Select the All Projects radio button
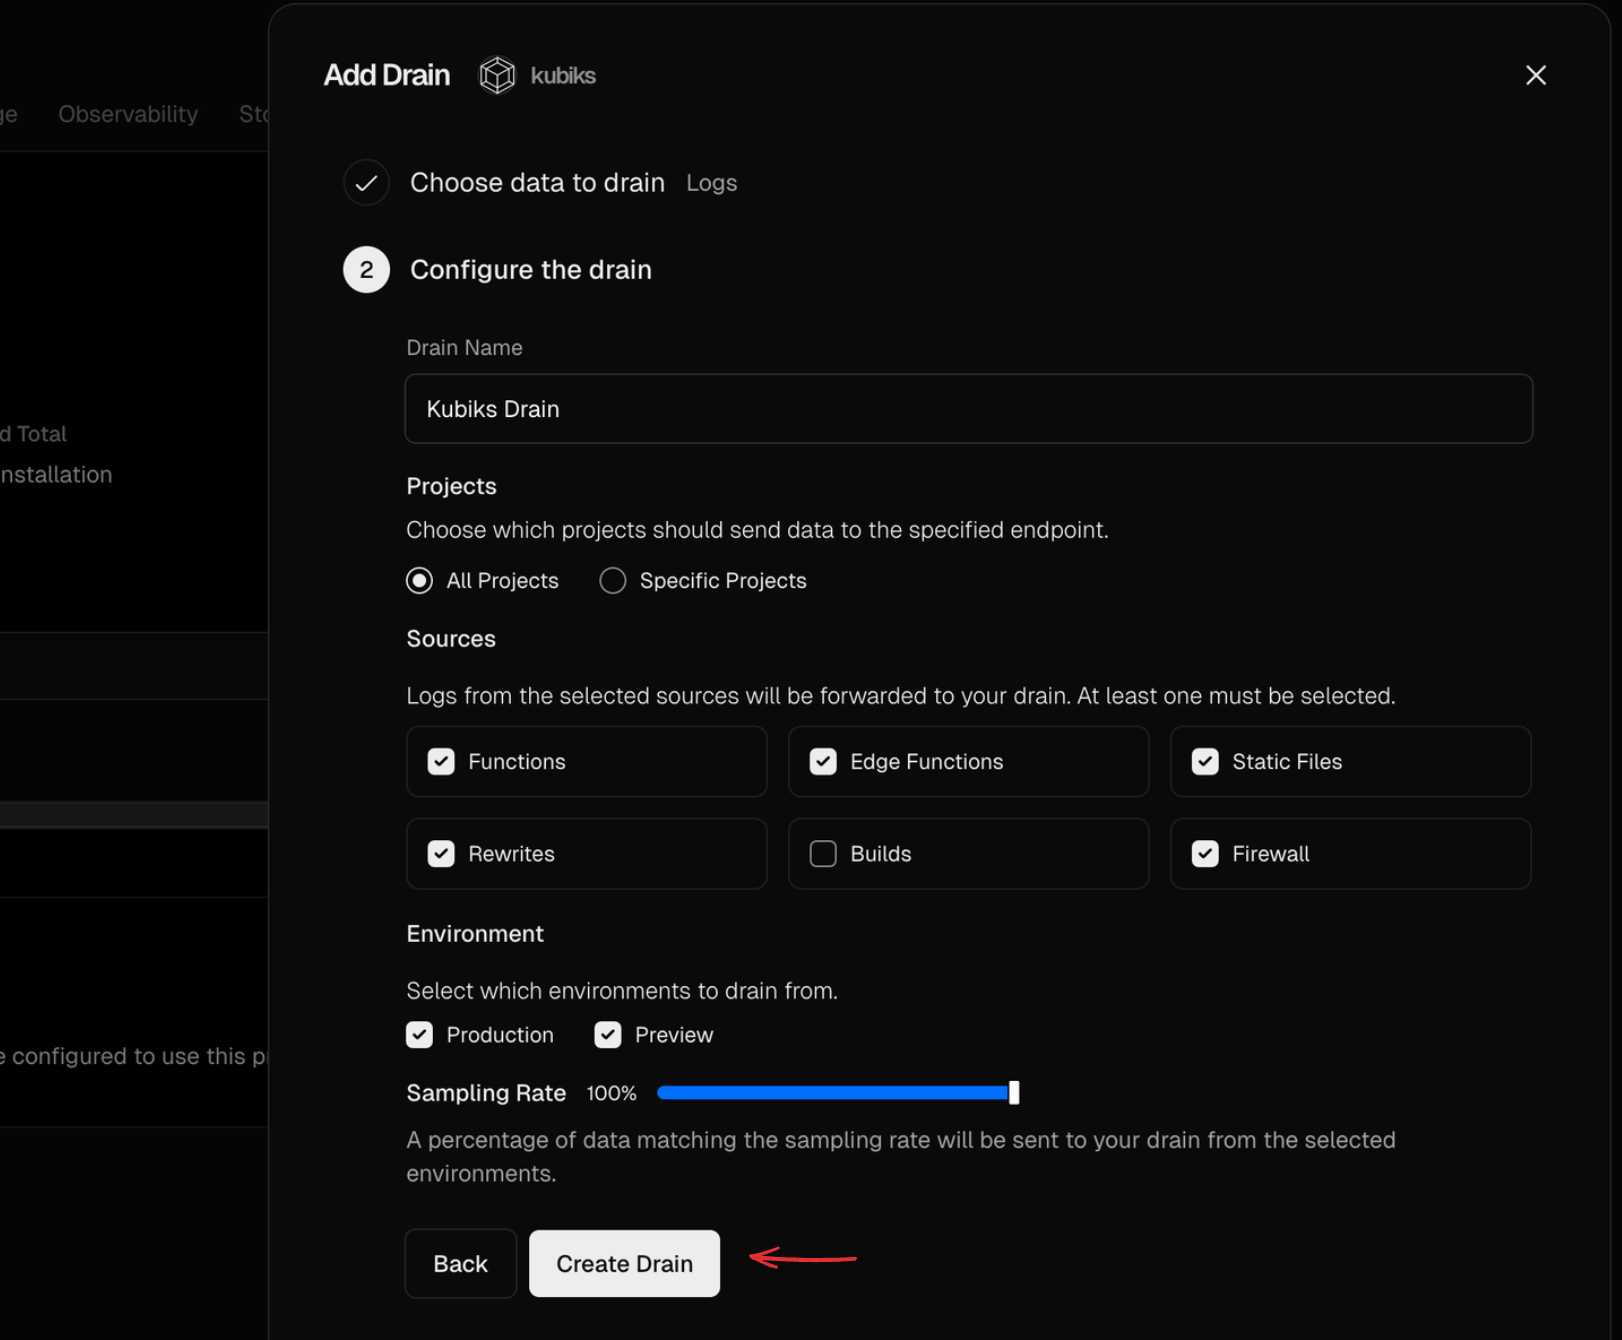The width and height of the screenshot is (1622, 1340). point(419,580)
